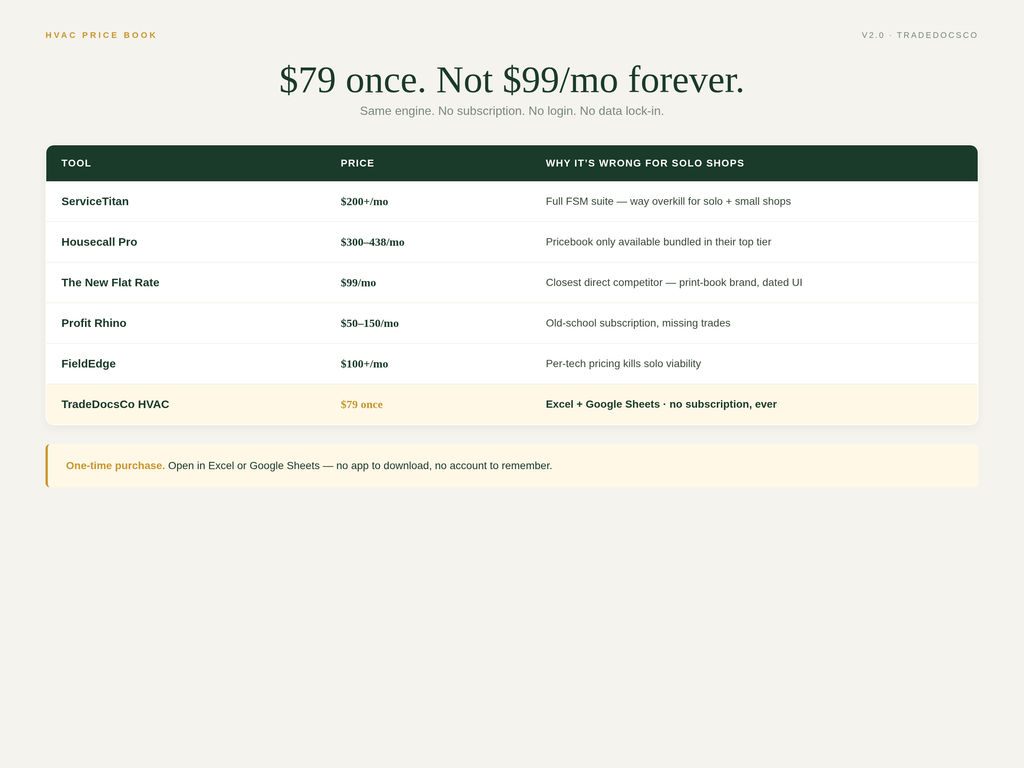Click the '$79 once. Not $99/mo forever.' headline
The height and width of the screenshot is (768, 1024).
tap(512, 80)
